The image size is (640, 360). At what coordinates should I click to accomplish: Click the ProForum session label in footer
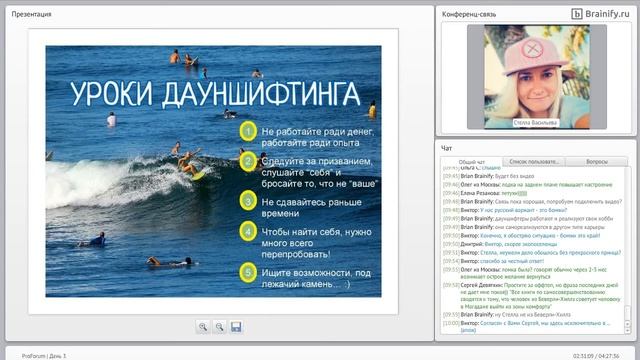point(44,356)
